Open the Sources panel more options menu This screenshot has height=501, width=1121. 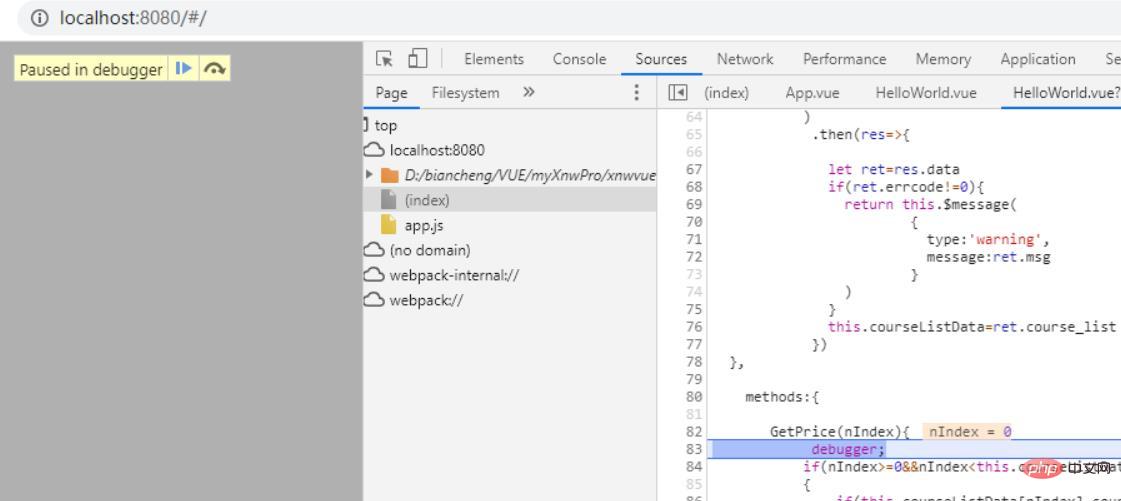tap(637, 93)
